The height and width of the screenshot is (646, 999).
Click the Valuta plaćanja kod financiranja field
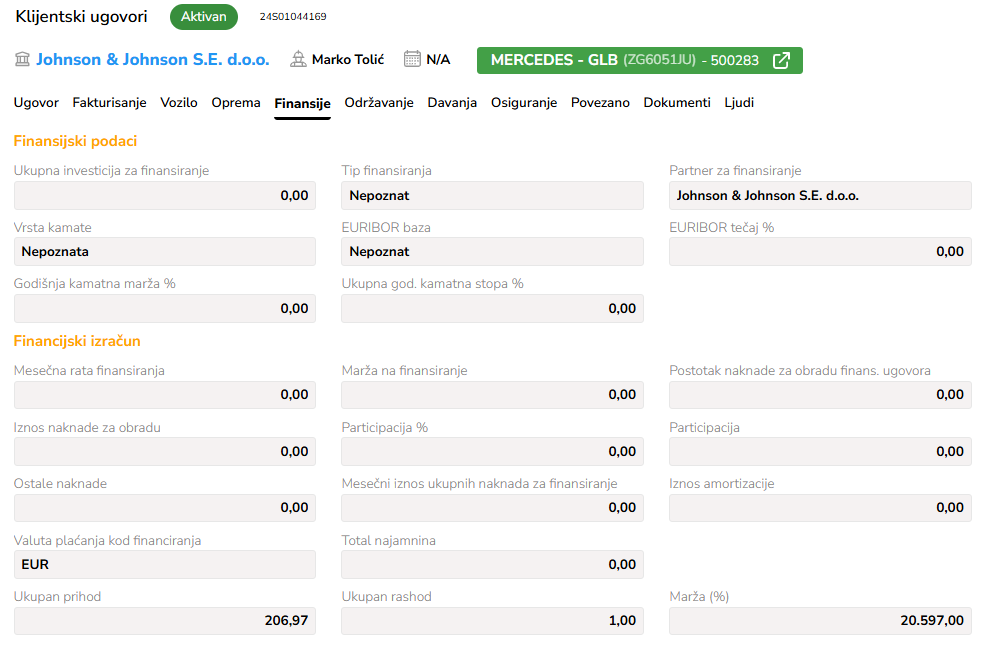point(165,565)
